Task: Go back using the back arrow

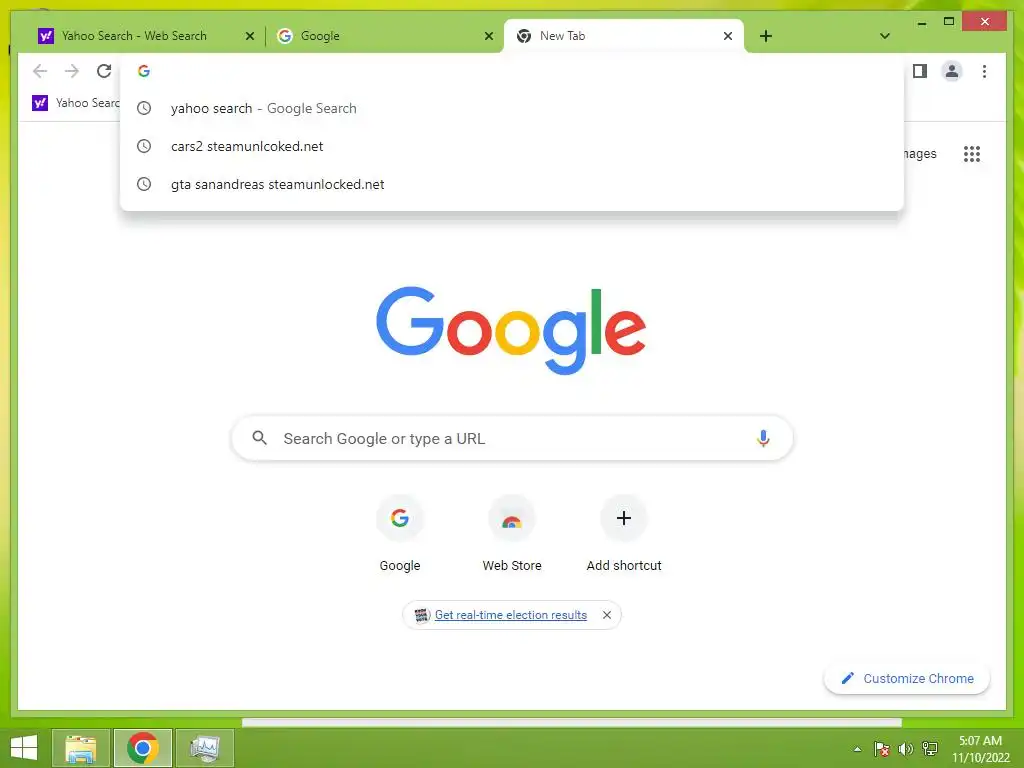Action: [40, 71]
